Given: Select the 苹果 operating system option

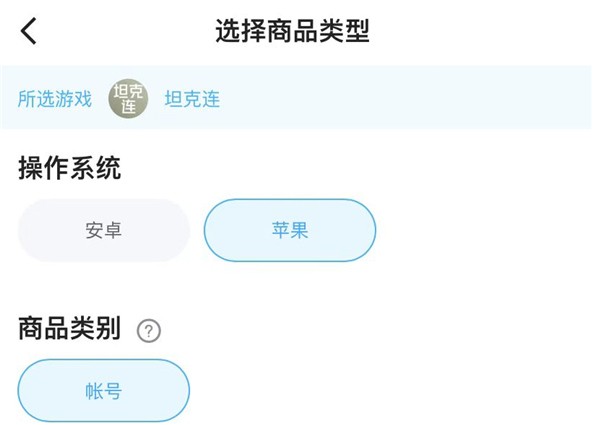Looking at the screenshot, I should pyautogui.click(x=290, y=230).
